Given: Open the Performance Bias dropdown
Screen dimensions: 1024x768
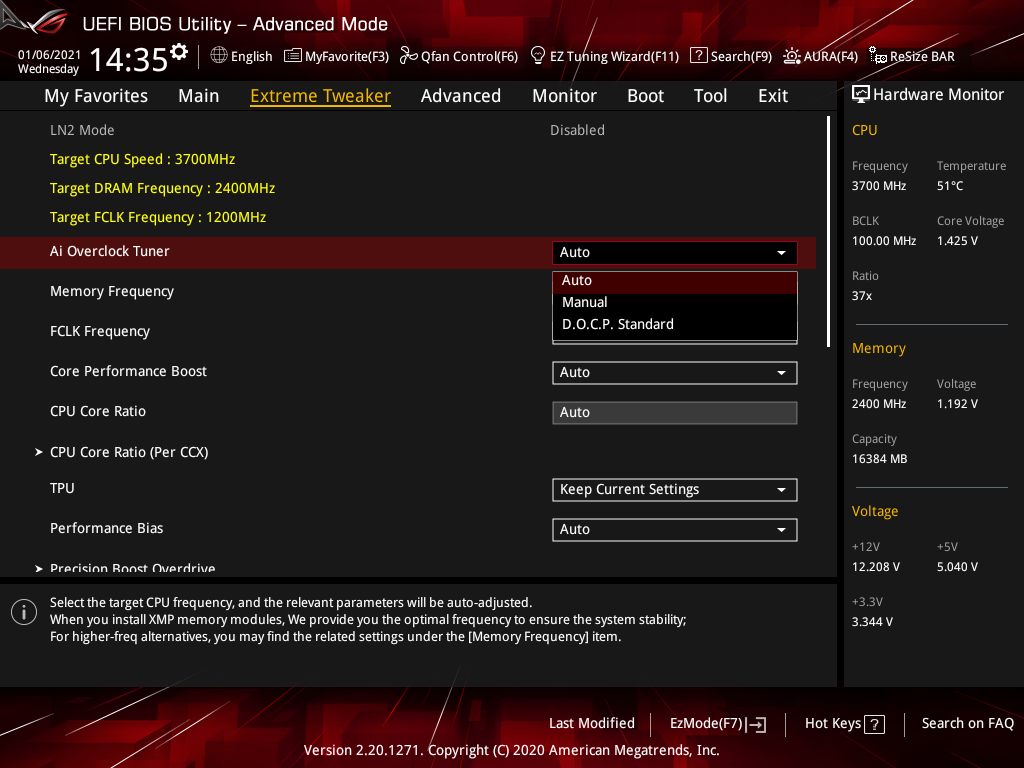Looking at the screenshot, I should pyautogui.click(x=675, y=530).
